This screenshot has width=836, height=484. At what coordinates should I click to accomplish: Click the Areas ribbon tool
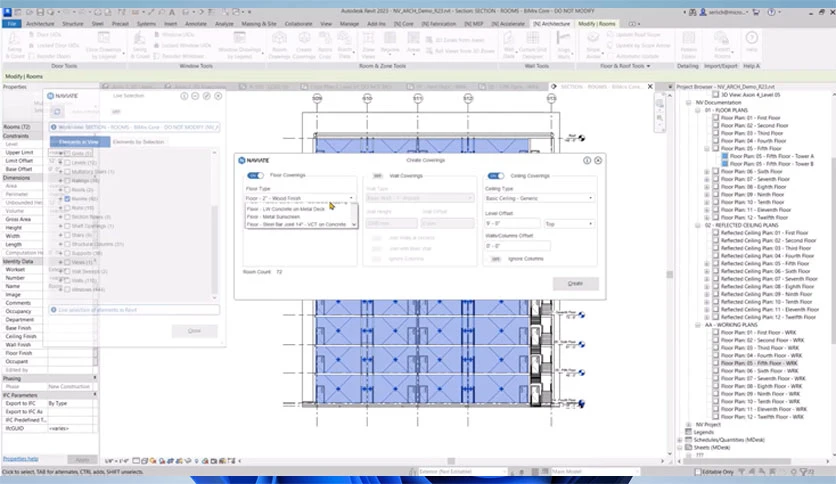click(x=413, y=42)
